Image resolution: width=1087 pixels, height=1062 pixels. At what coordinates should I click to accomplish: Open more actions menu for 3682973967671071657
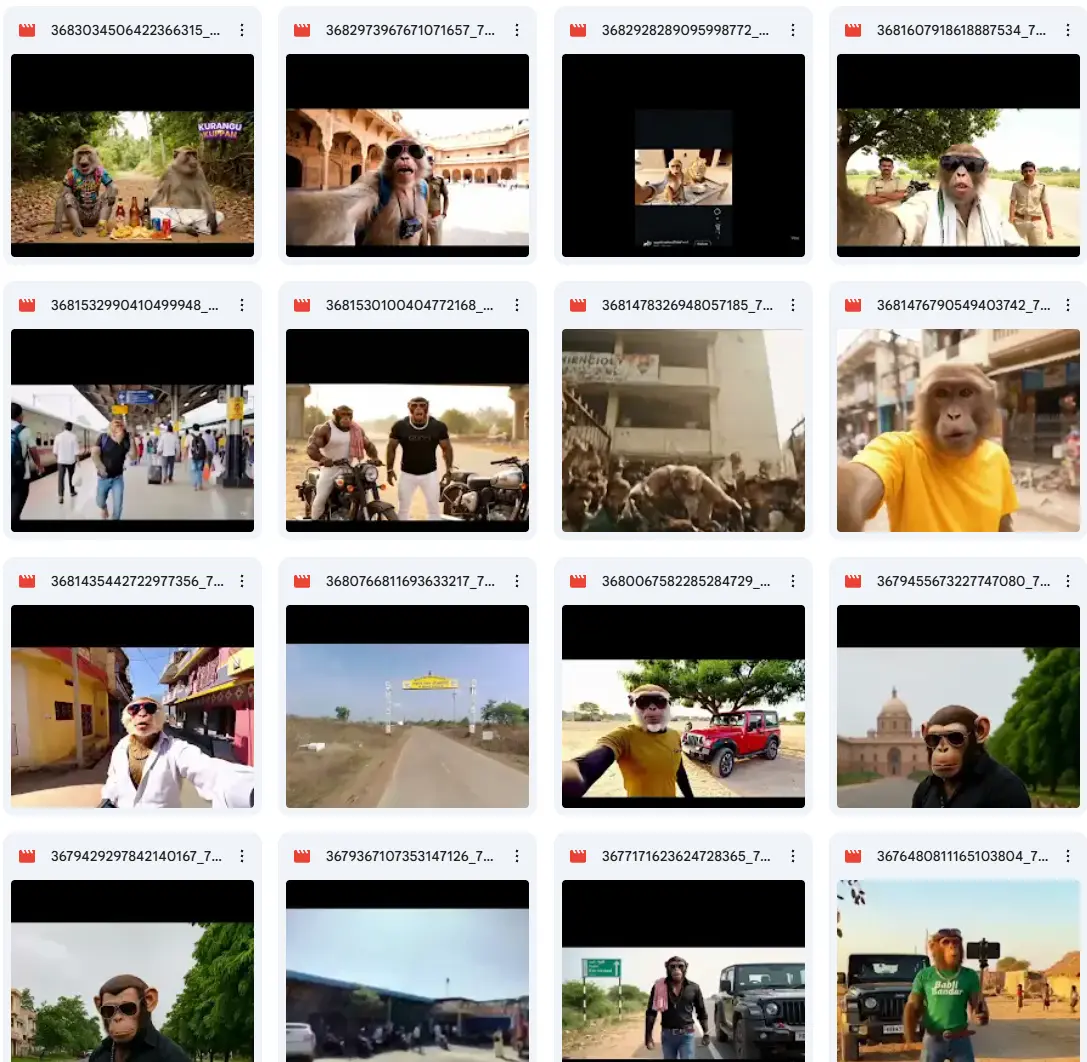tap(517, 30)
